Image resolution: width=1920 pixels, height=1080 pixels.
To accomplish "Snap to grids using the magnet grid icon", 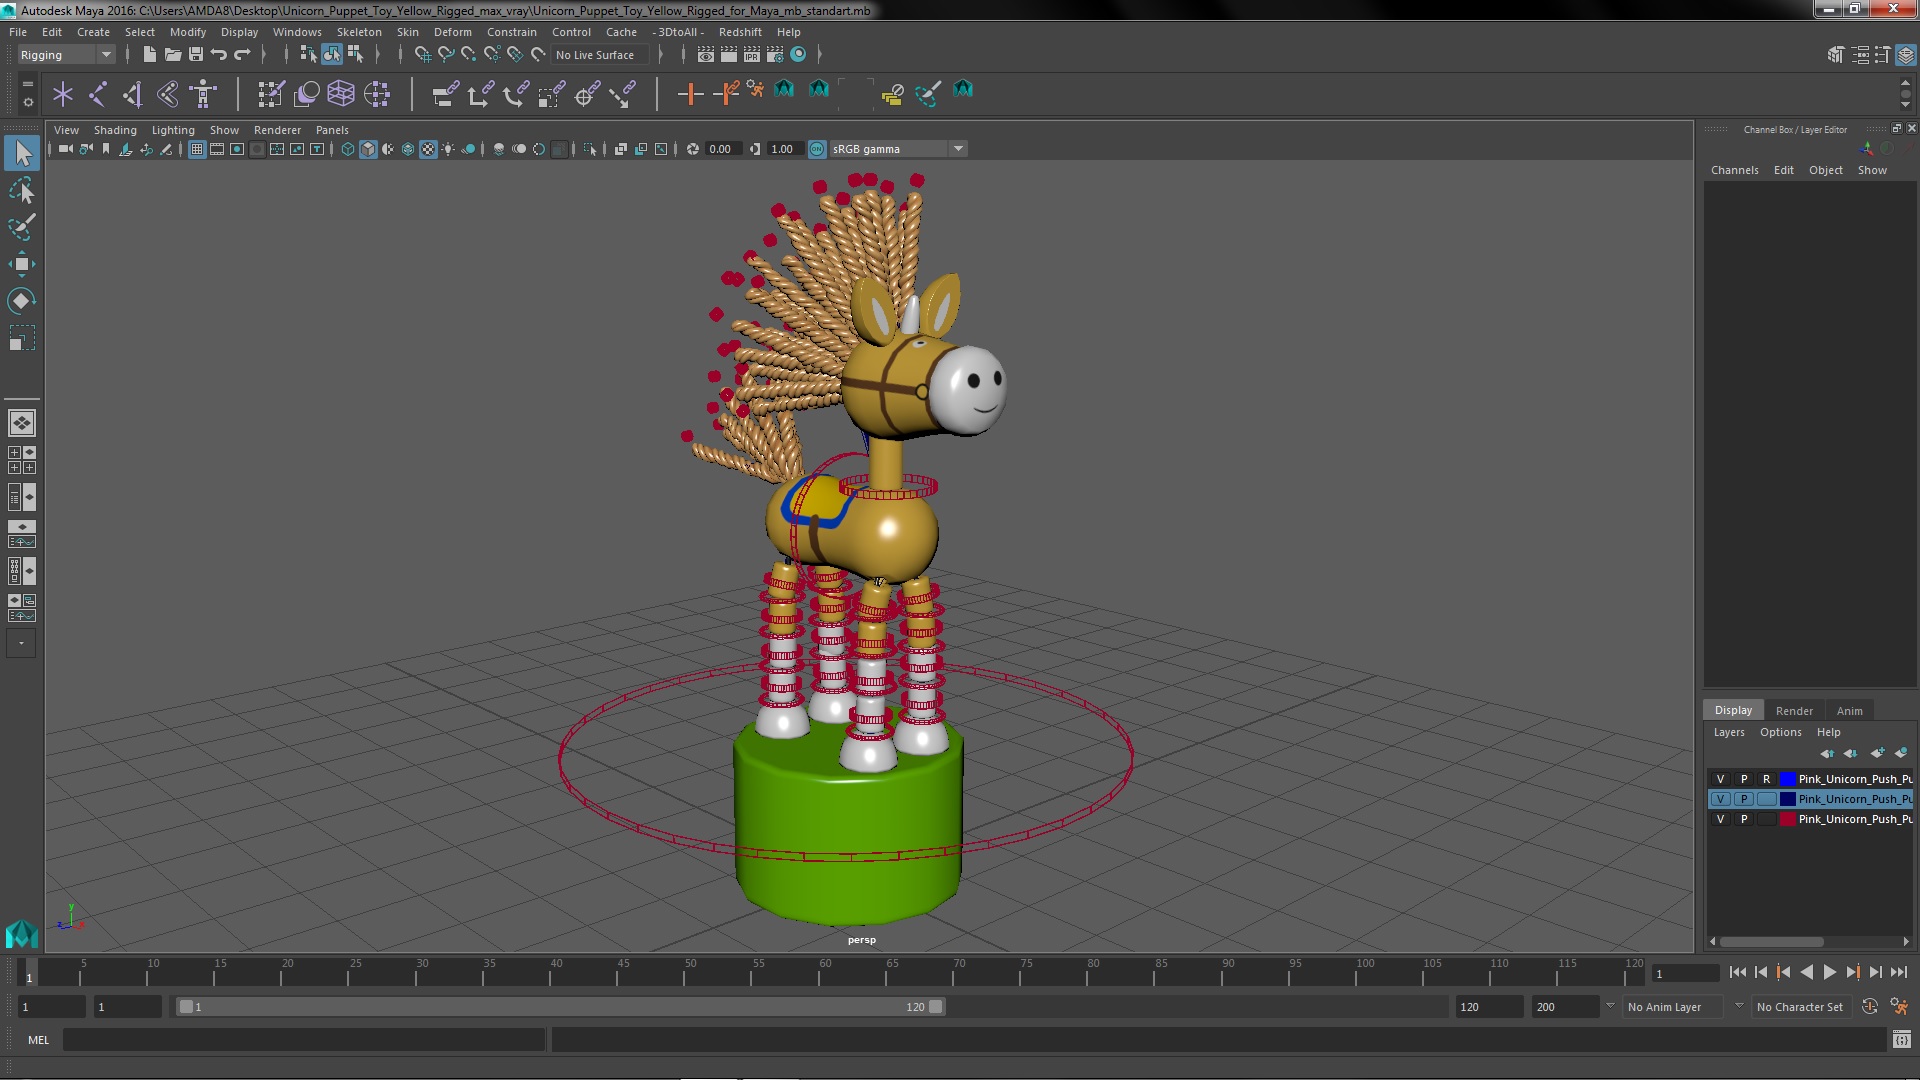I will click(x=423, y=55).
